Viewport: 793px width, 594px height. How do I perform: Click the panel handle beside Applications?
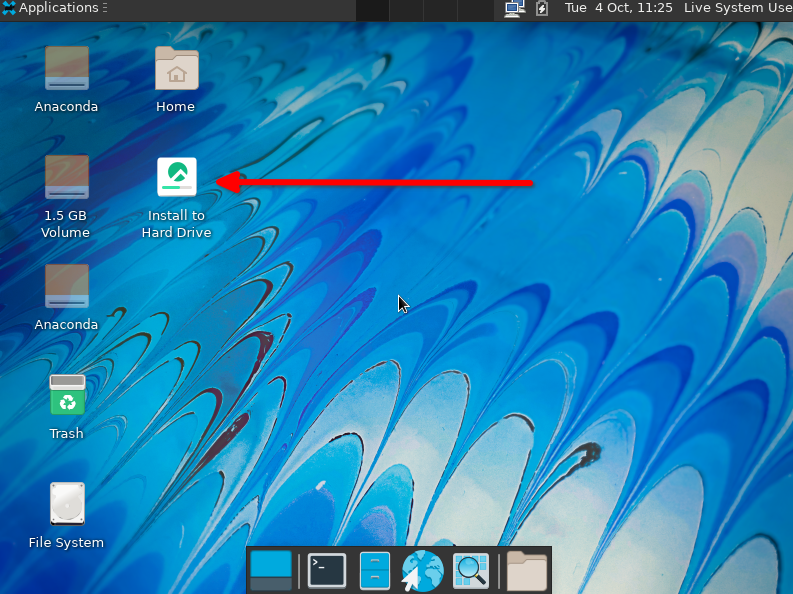pyautogui.click(x=105, y=8)
